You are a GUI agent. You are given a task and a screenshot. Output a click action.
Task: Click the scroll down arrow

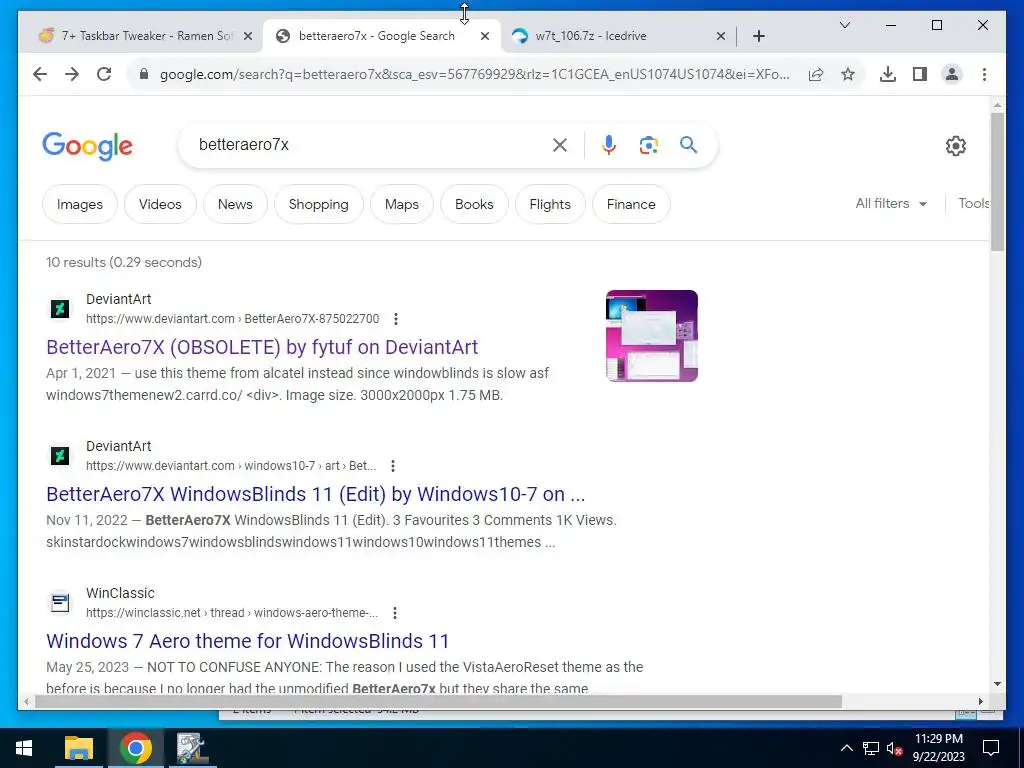997,684
